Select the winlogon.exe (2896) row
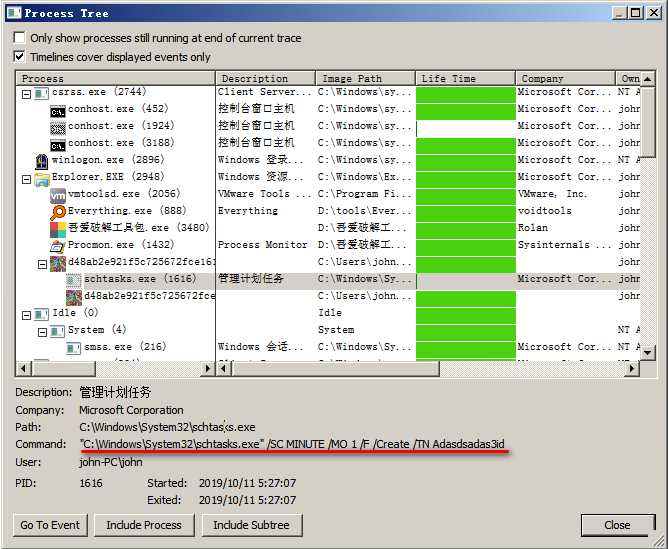Viewport: 668px width, 549px height. coord(328,161)
